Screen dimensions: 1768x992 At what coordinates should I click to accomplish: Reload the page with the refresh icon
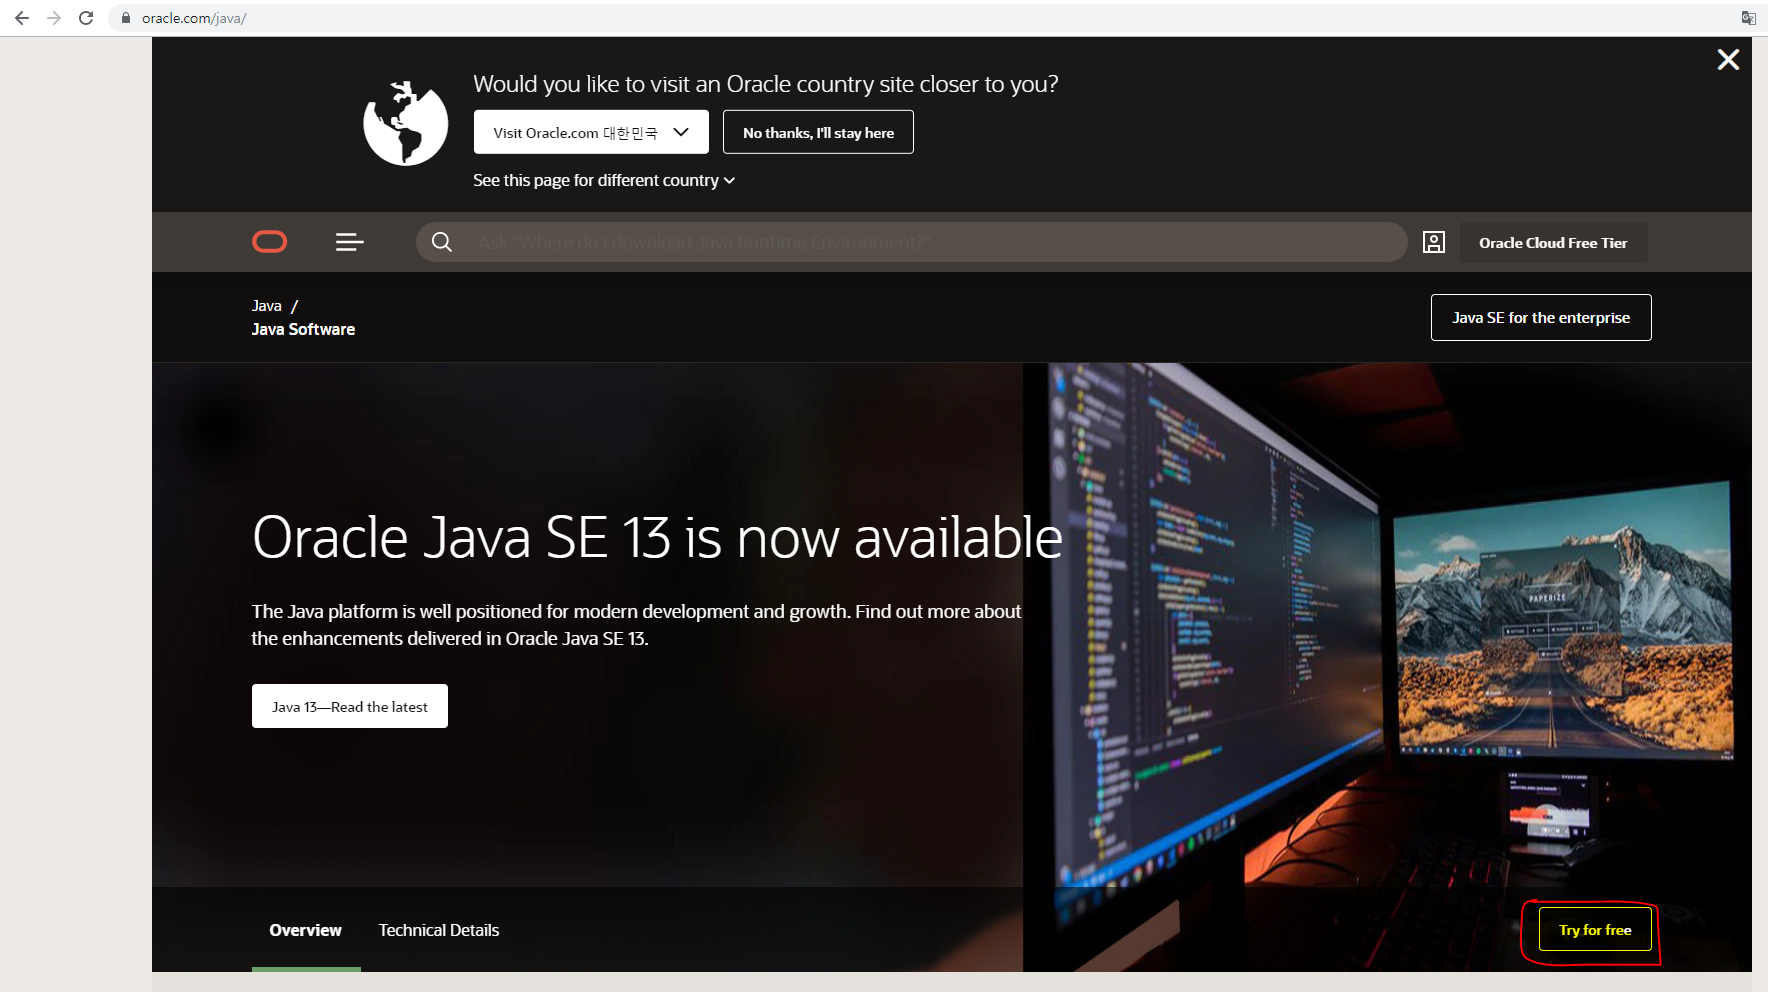86,18
